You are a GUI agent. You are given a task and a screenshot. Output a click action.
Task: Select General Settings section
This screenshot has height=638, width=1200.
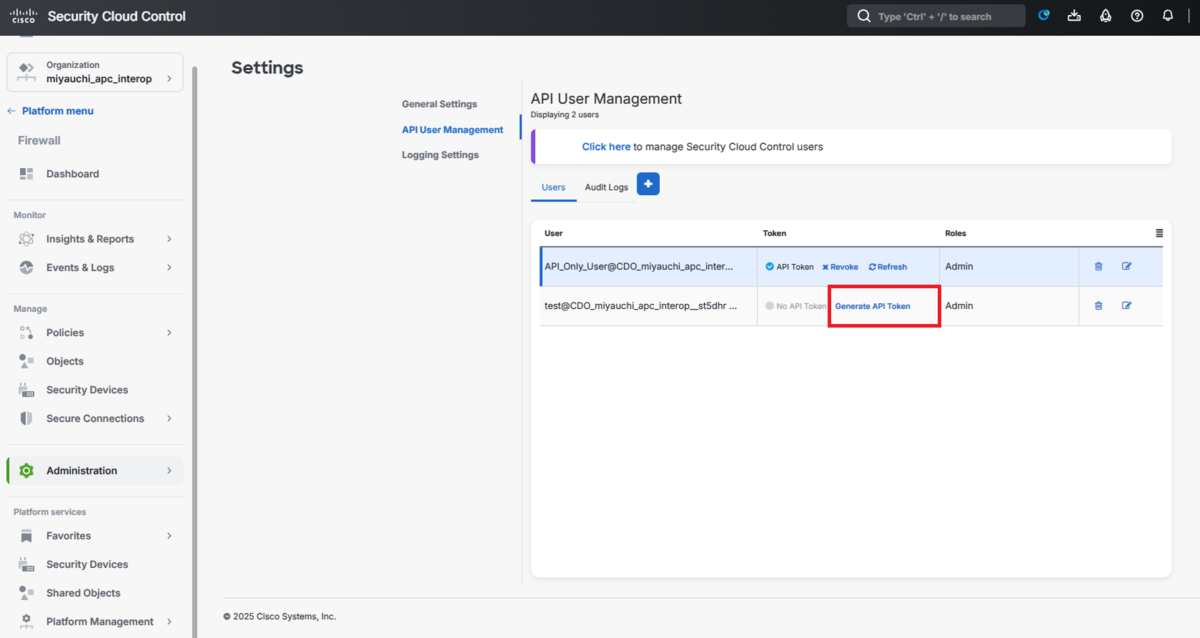click(x=439, y=104)
